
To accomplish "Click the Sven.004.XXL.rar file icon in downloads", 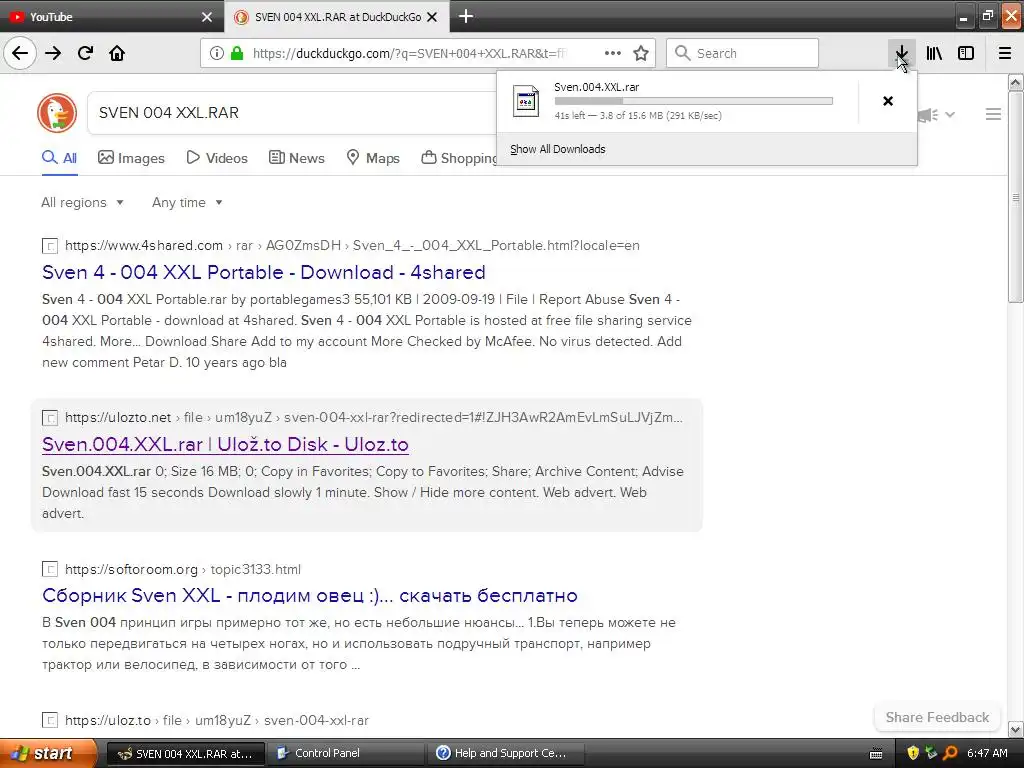I will click(526, 101).
